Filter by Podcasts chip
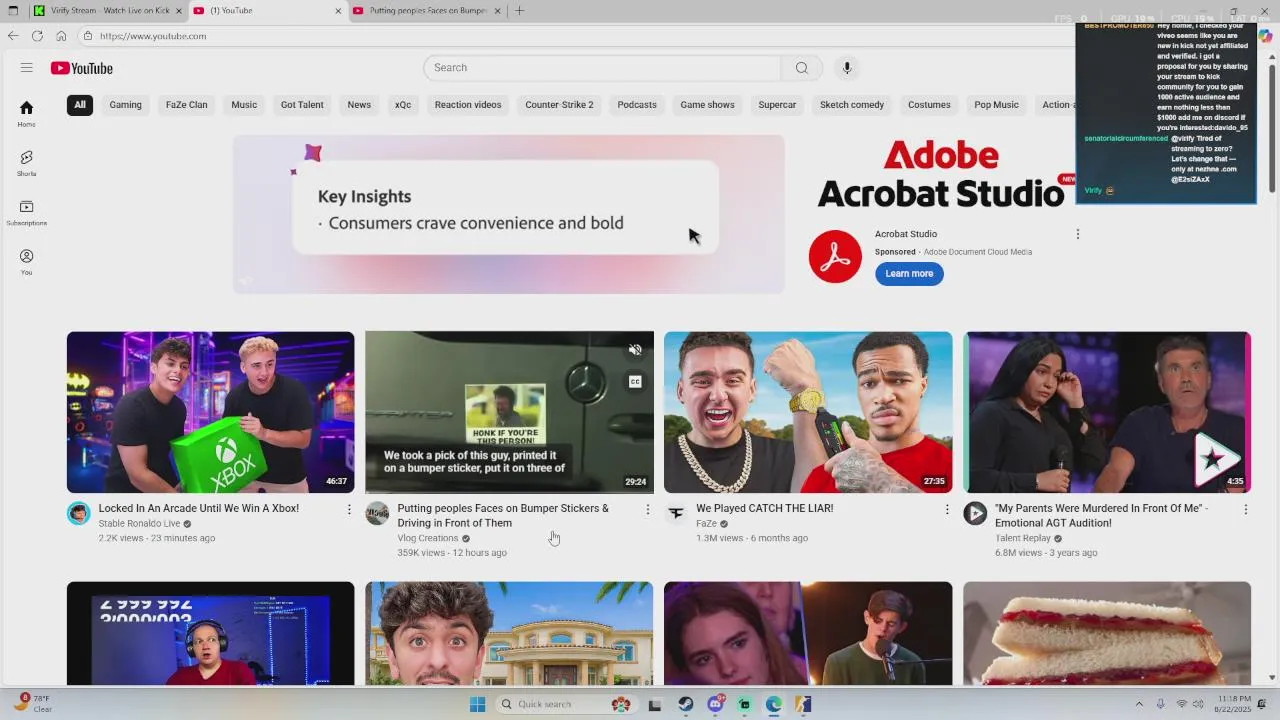The width and height of the screenshot is (1280, 720). [x=637, y=105]
